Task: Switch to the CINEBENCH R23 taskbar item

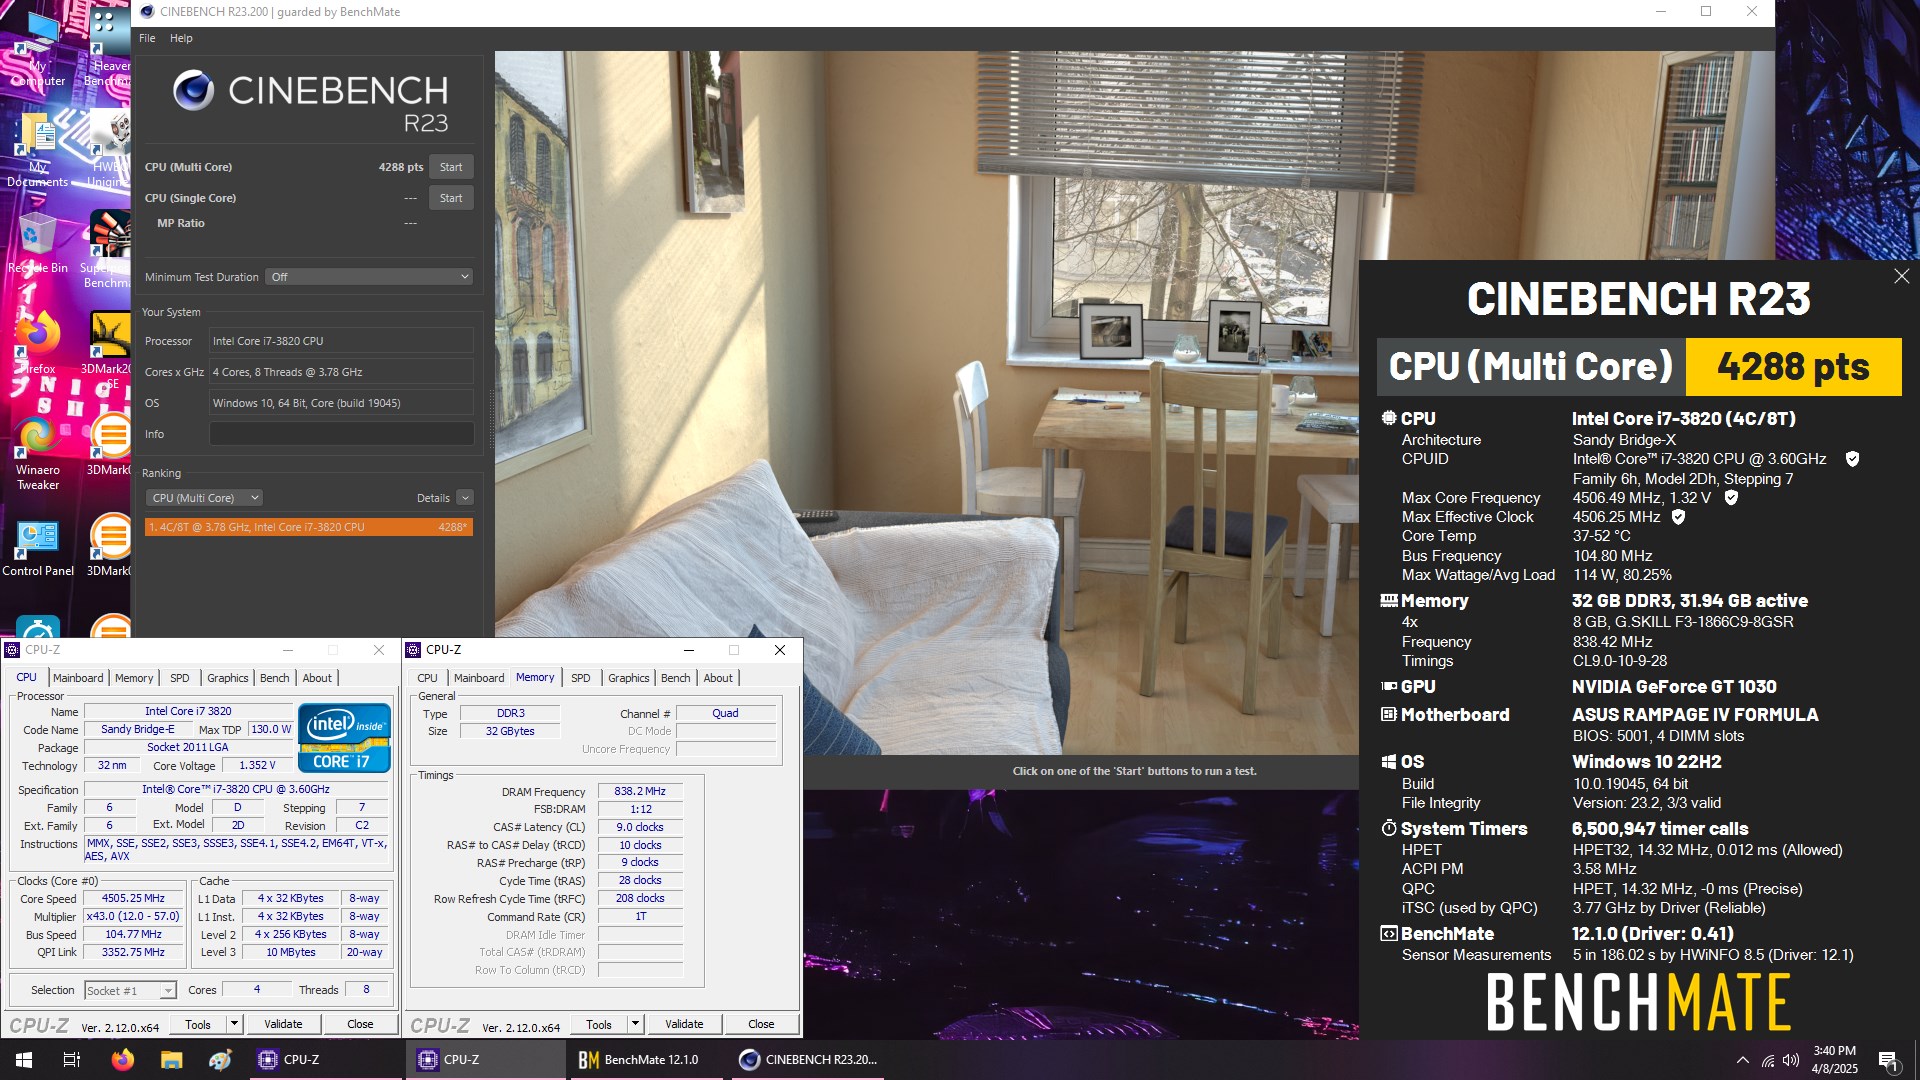Action: (808, 1060)
